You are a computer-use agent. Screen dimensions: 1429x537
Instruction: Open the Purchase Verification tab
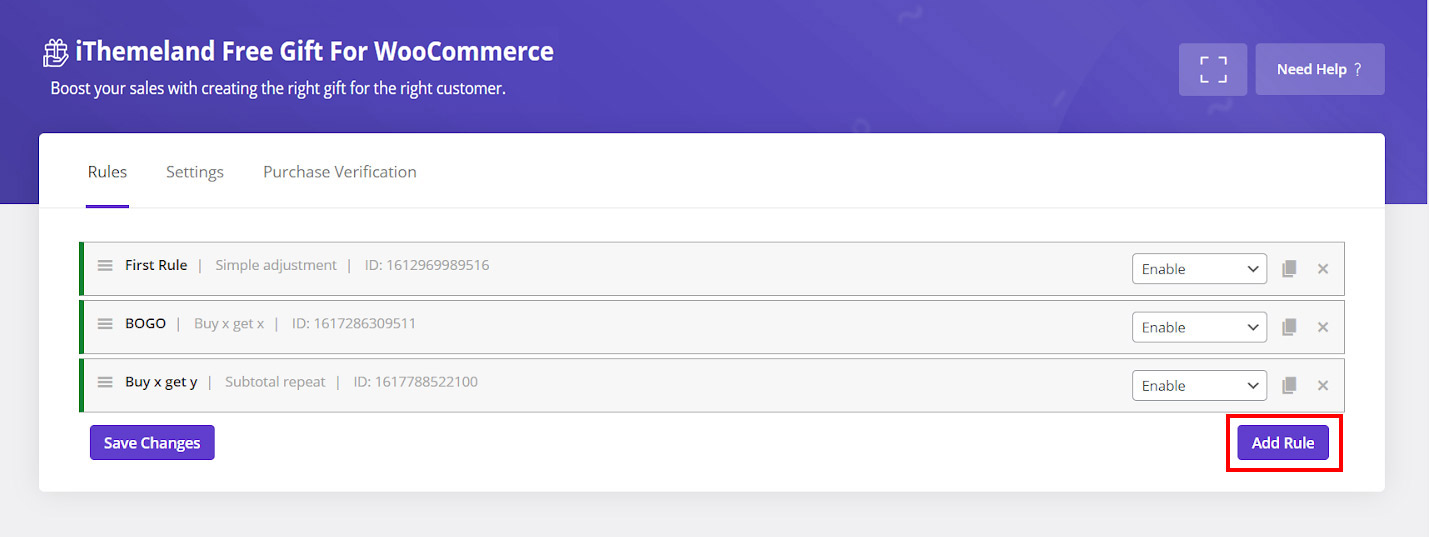[340, 172]
